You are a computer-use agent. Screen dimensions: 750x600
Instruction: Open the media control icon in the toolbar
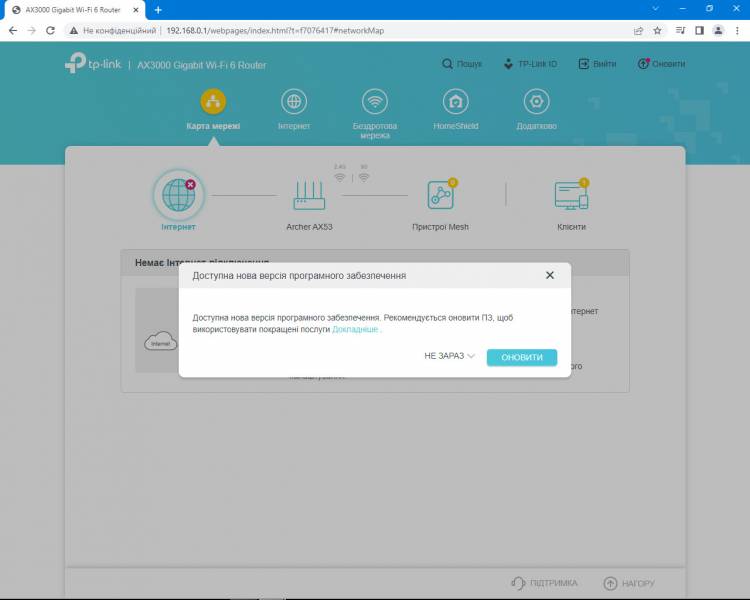(680, 31)
